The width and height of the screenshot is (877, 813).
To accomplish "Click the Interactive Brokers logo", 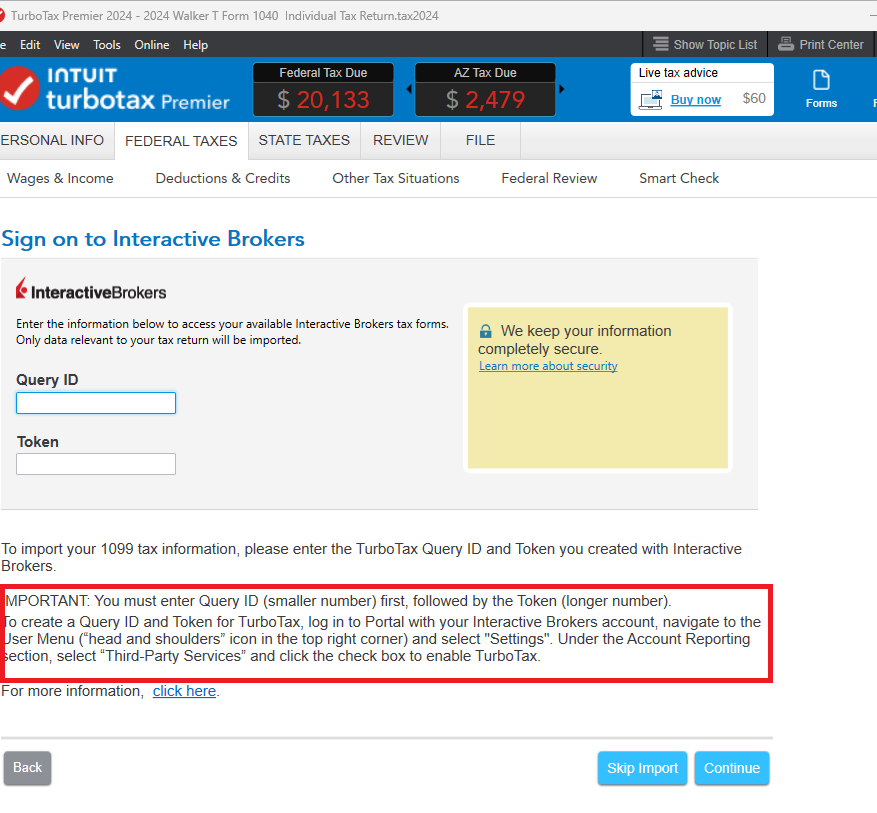I will point(91,290).
